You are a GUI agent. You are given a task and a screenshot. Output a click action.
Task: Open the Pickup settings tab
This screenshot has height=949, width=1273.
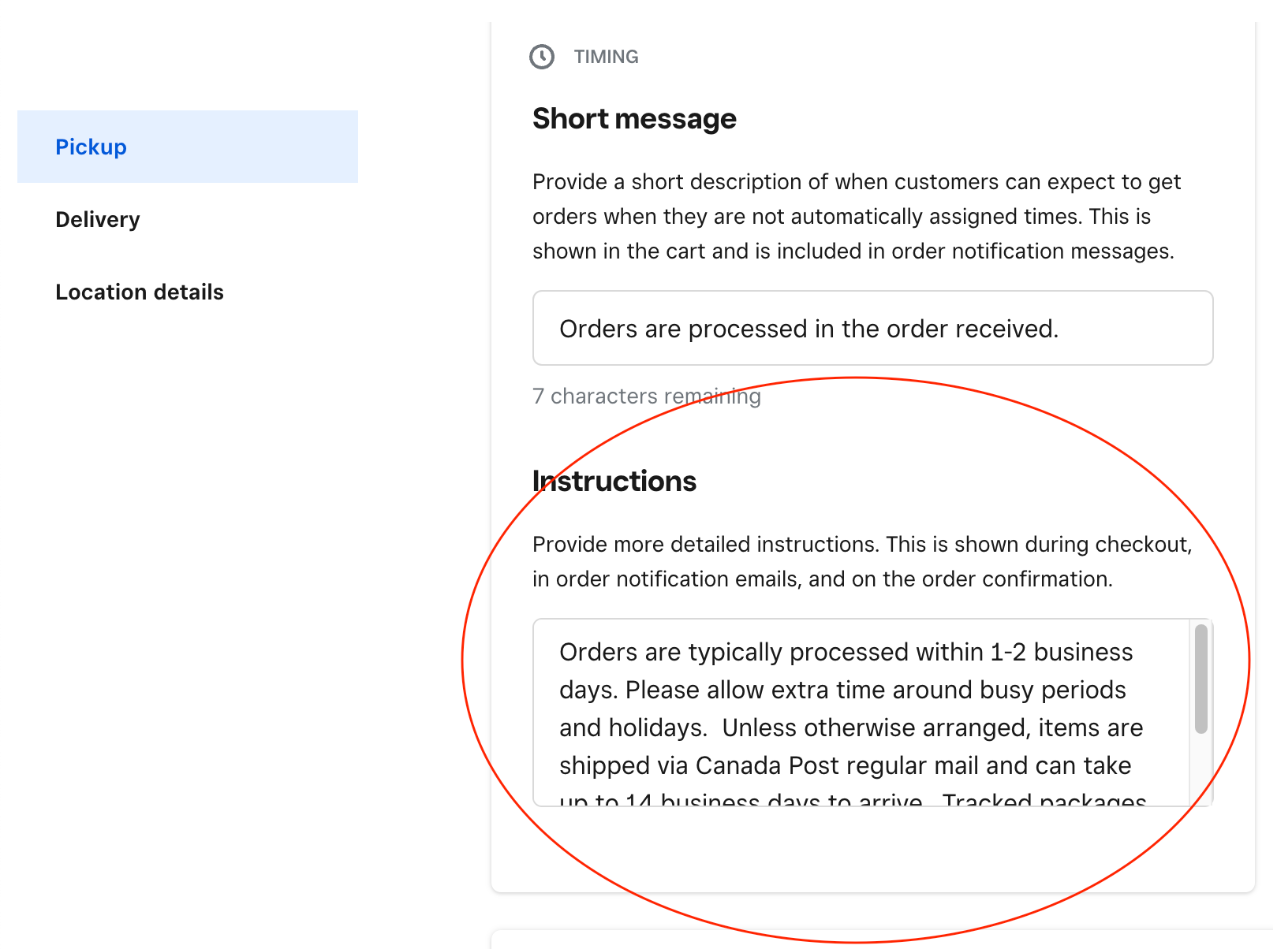(91, 147)
